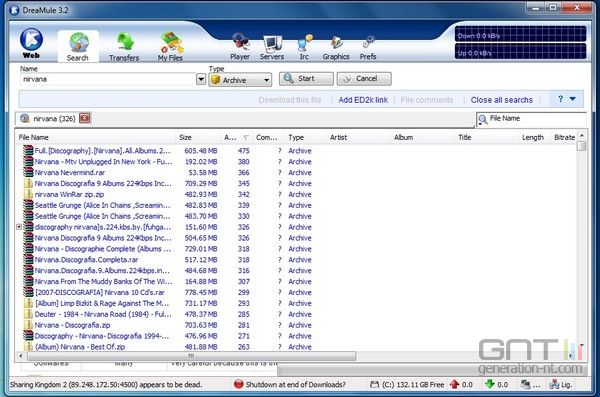
Task: Open the Web browser tab
Action: [31, 44]
